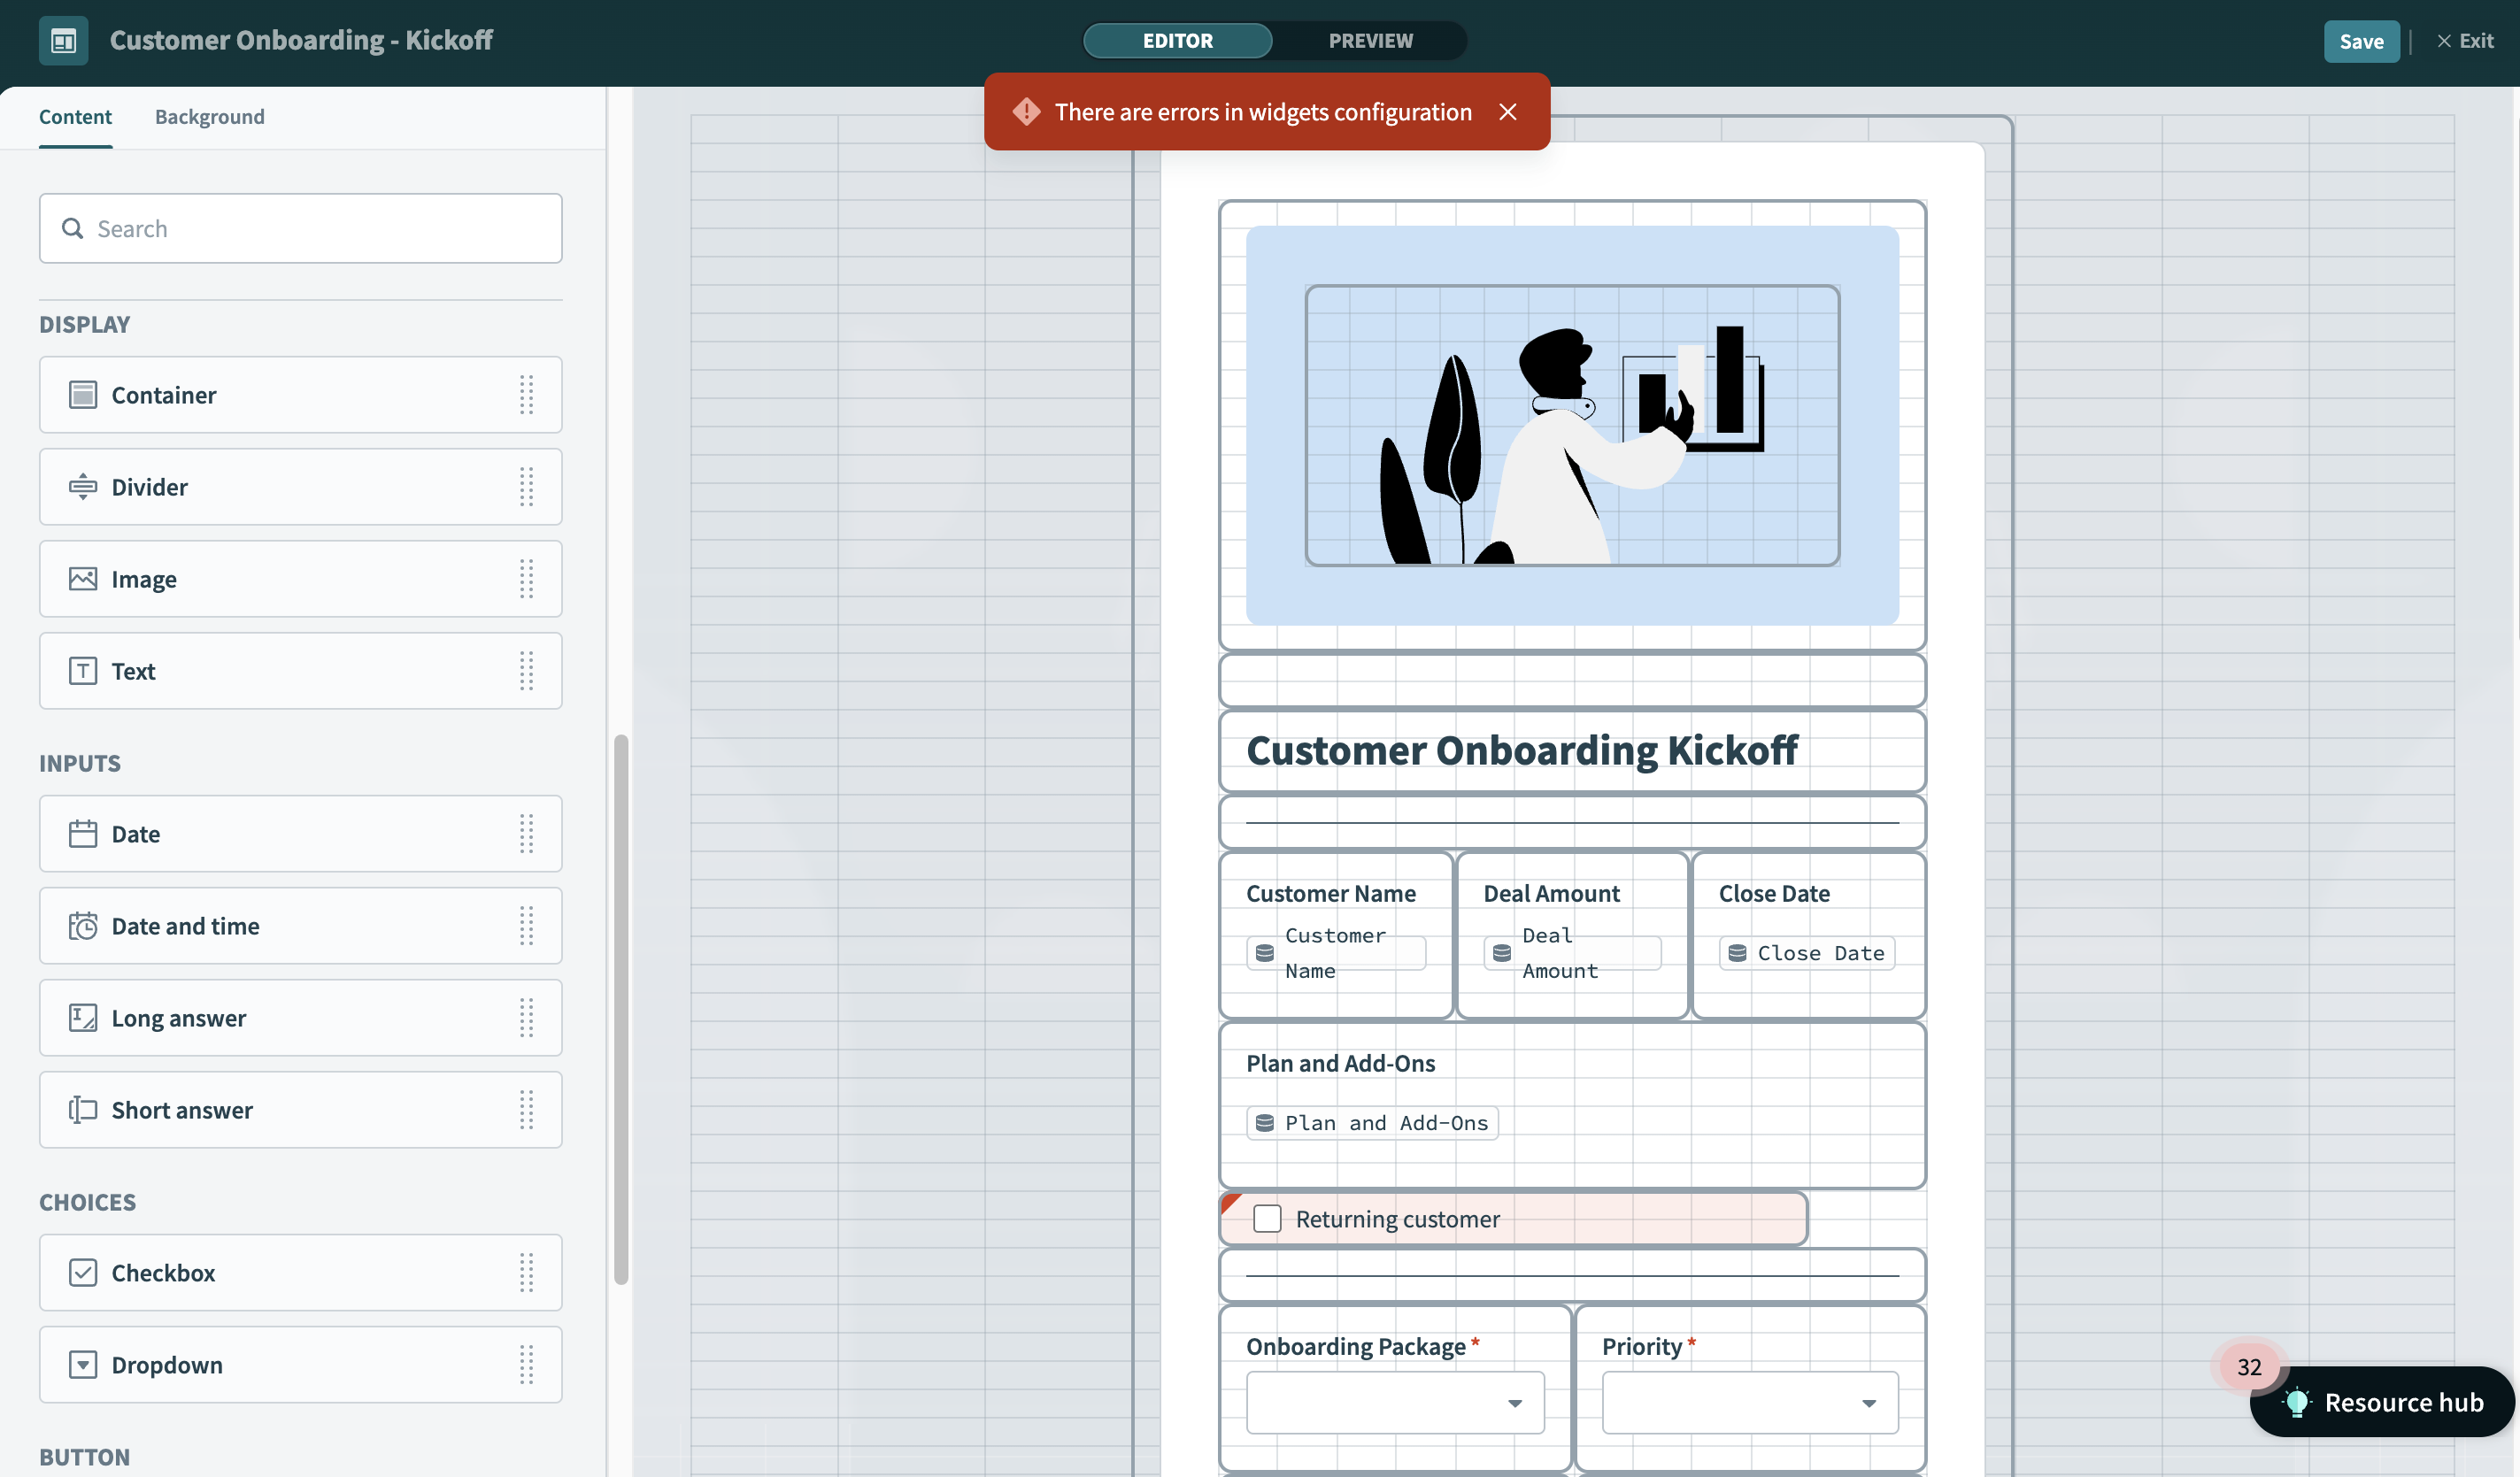Switch to EDITOR mode
The height and width of the screenshot is (1477, 2520).
click(1177, 41)
